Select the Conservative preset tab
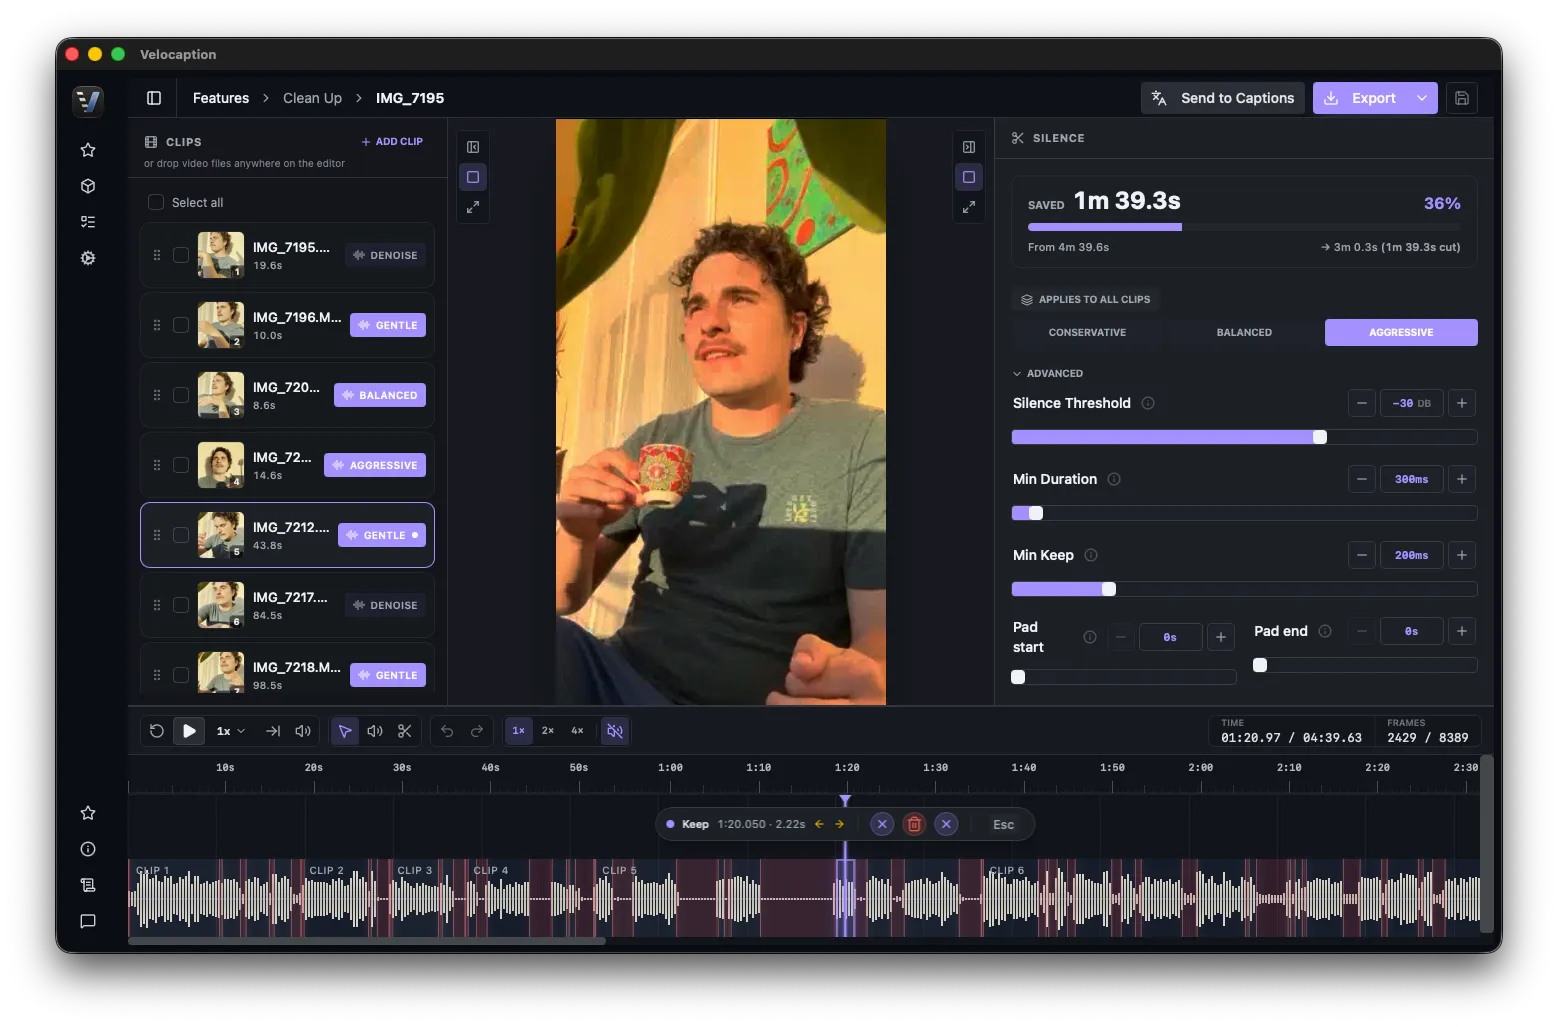 pos(1087,332)
